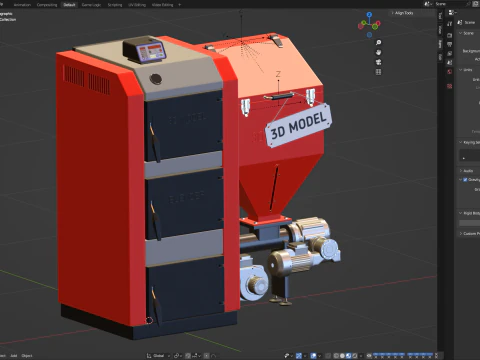Switch to the Video Editing workspace tab

click(163, 5)
